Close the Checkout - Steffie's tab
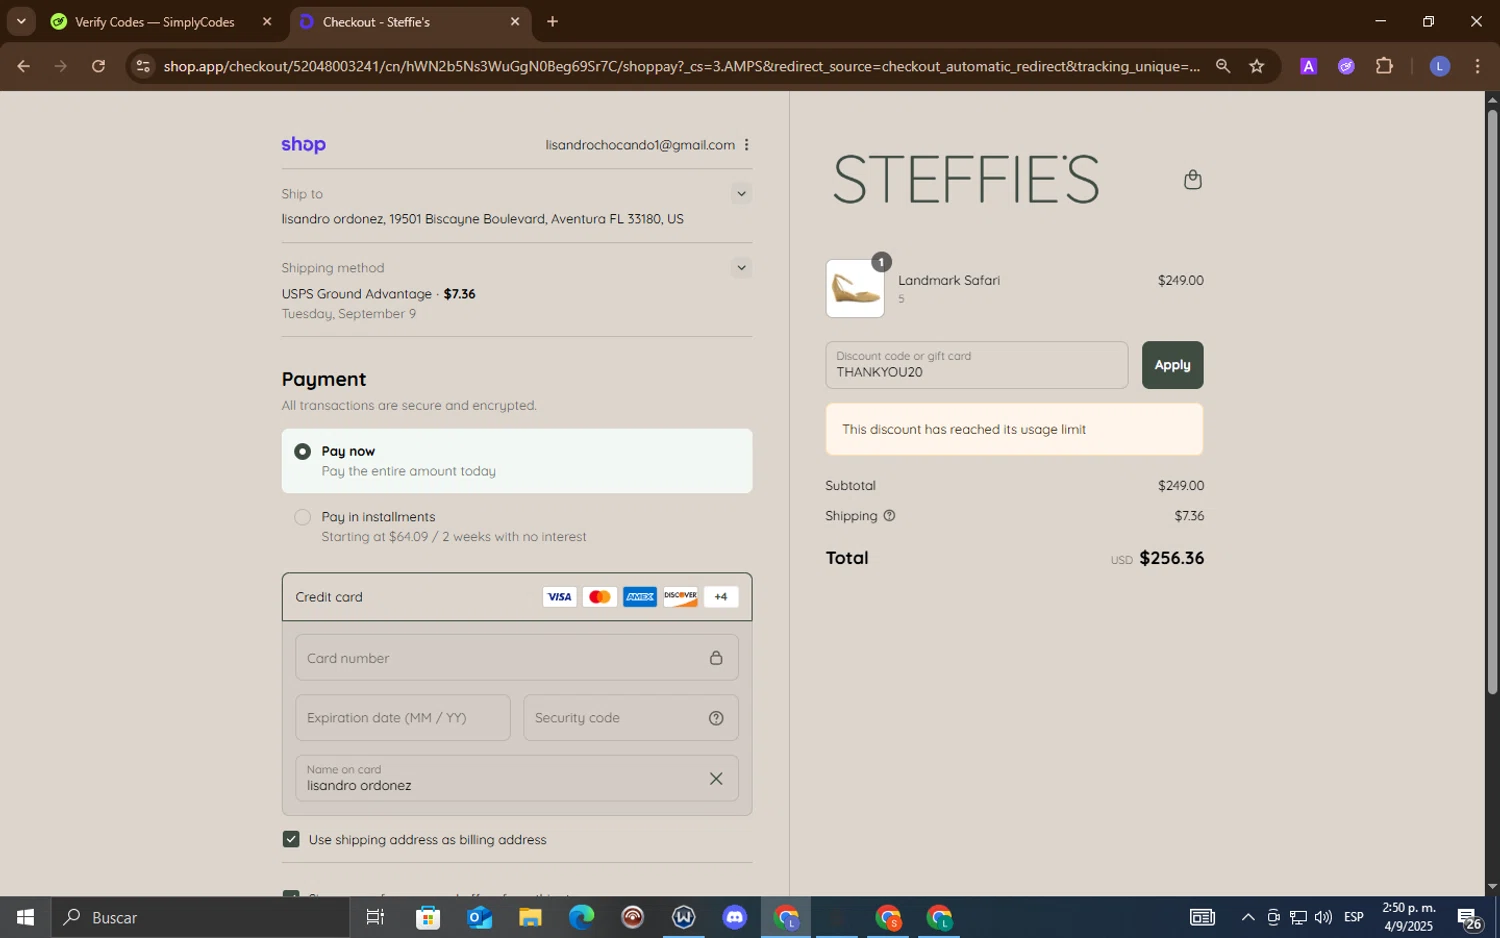1500x938 pixels. pos(514,21)
